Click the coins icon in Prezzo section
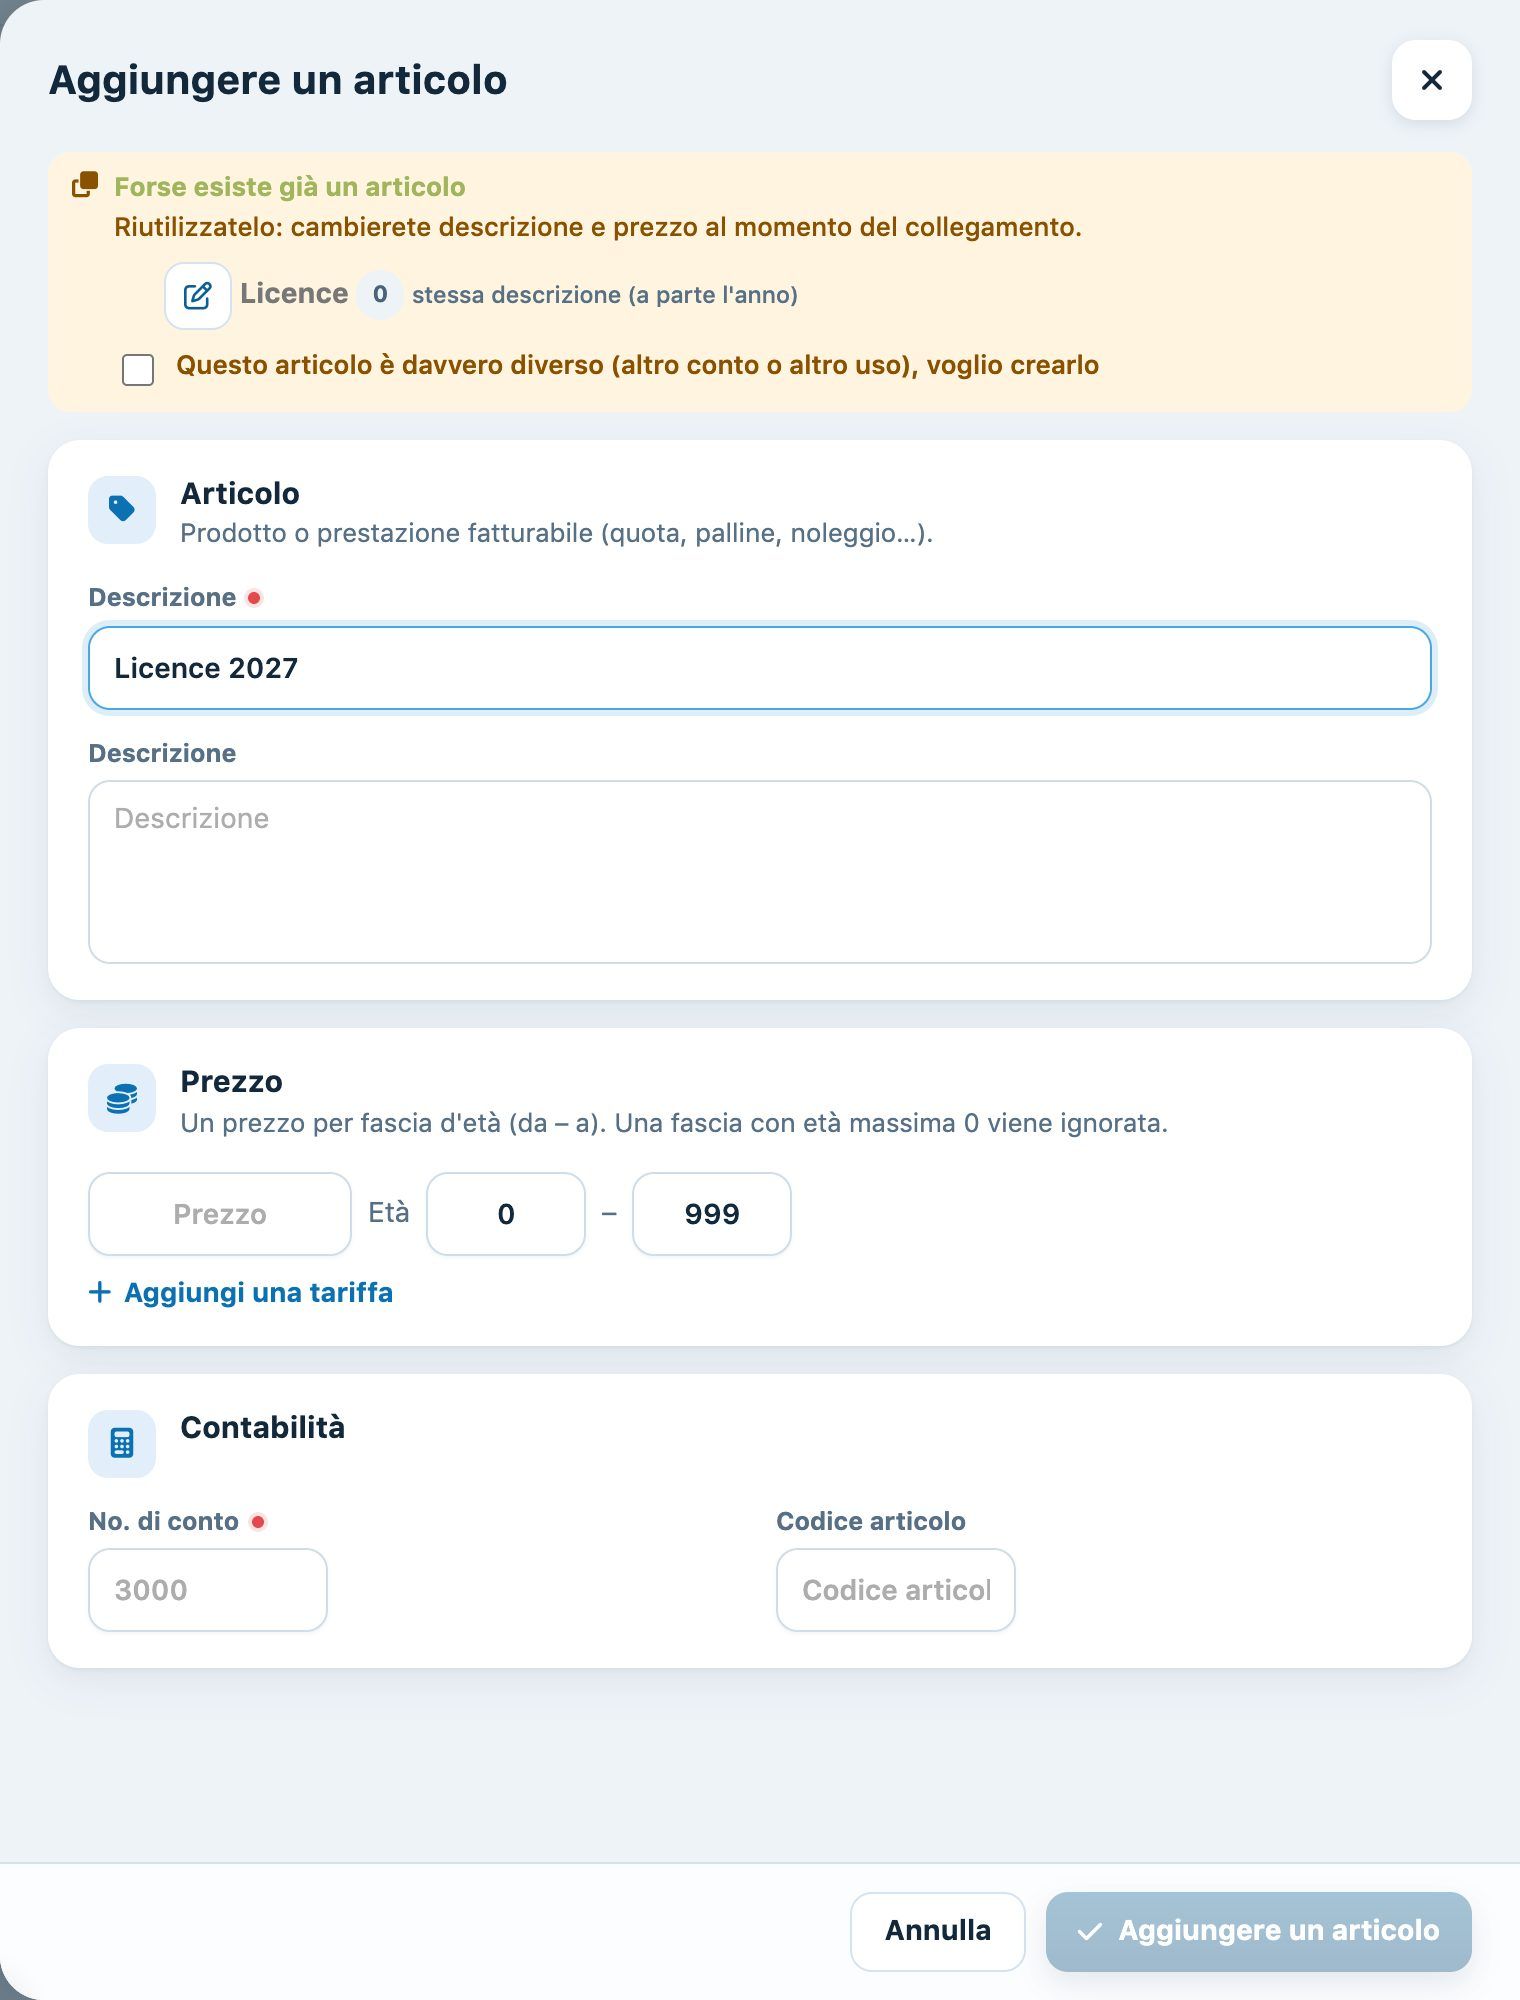Screen dimensions: 1520x2000 (x=122, y=1098)
